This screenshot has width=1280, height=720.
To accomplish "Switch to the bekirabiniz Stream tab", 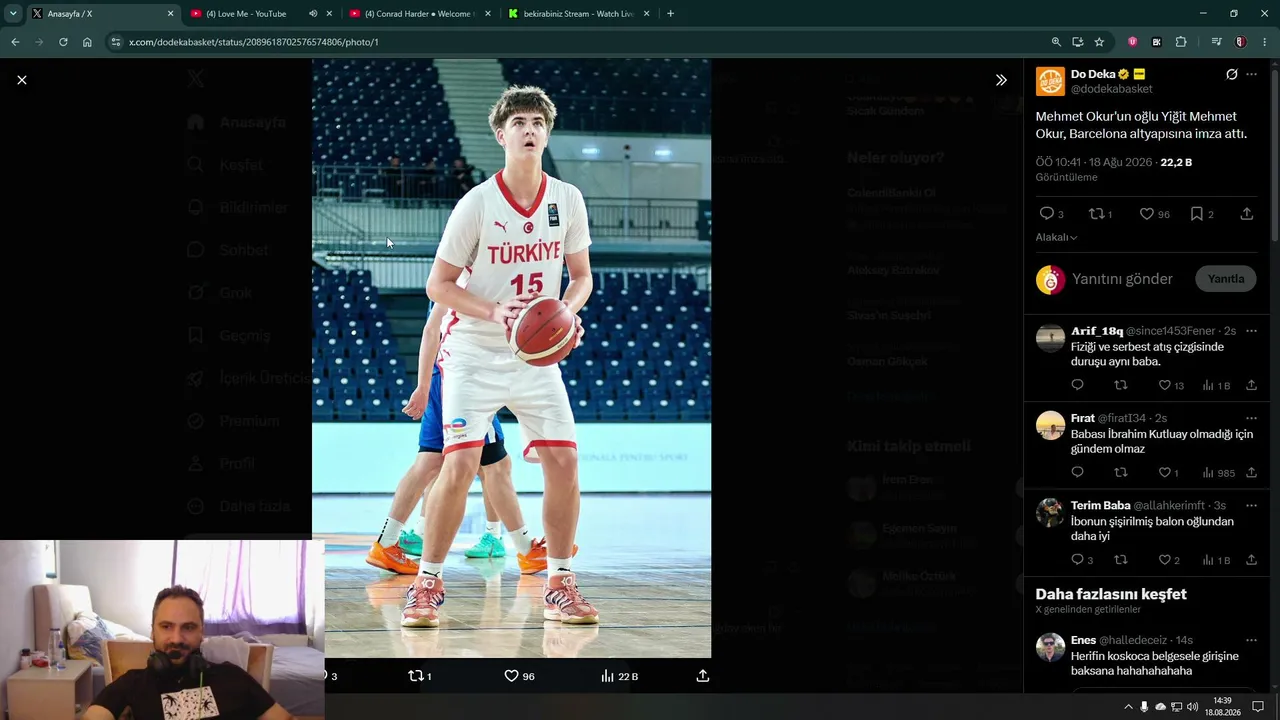I will click(x=578, y=14).
